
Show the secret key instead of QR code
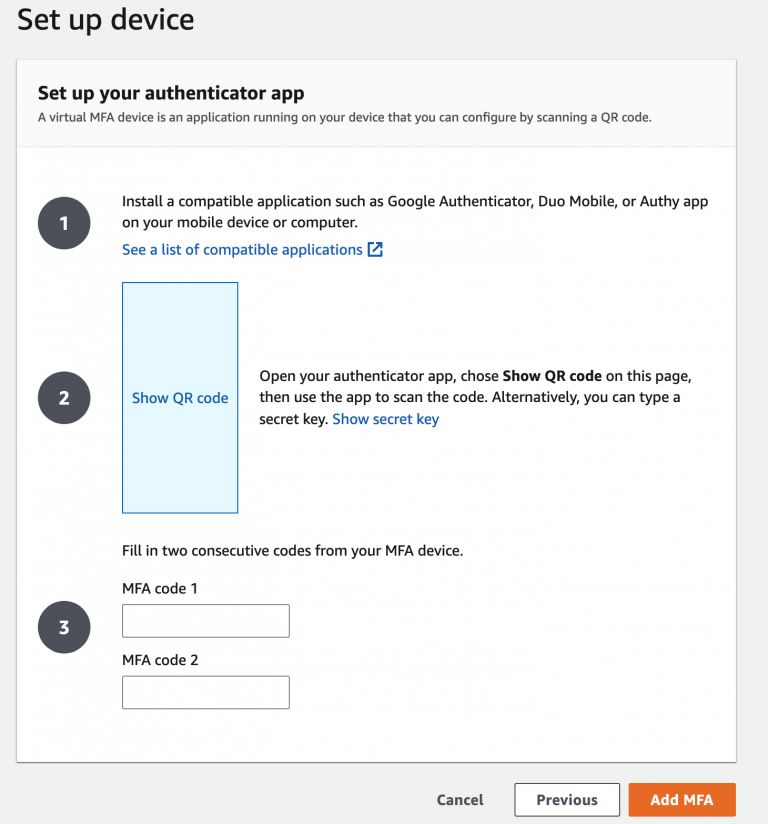pos(385,419)
